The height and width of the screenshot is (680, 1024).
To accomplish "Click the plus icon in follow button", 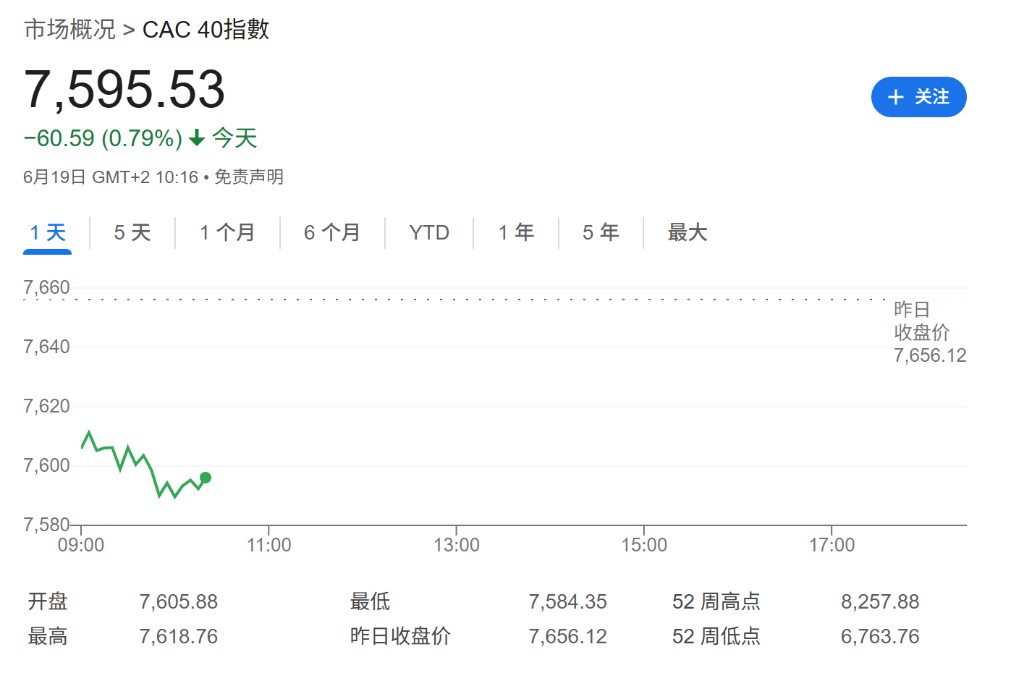I will (x=895, y=97).
